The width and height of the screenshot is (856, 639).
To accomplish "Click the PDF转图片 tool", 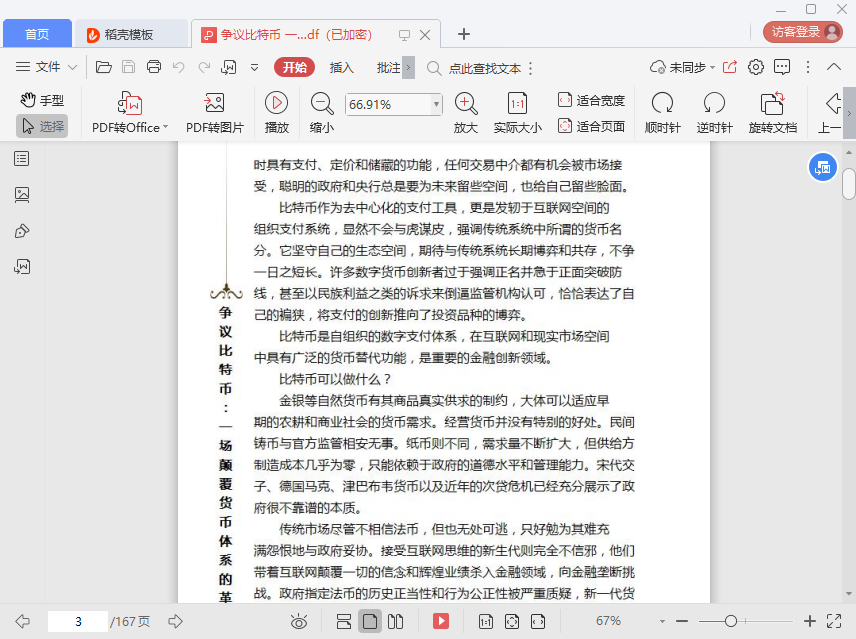I will [x=214, y=103].
